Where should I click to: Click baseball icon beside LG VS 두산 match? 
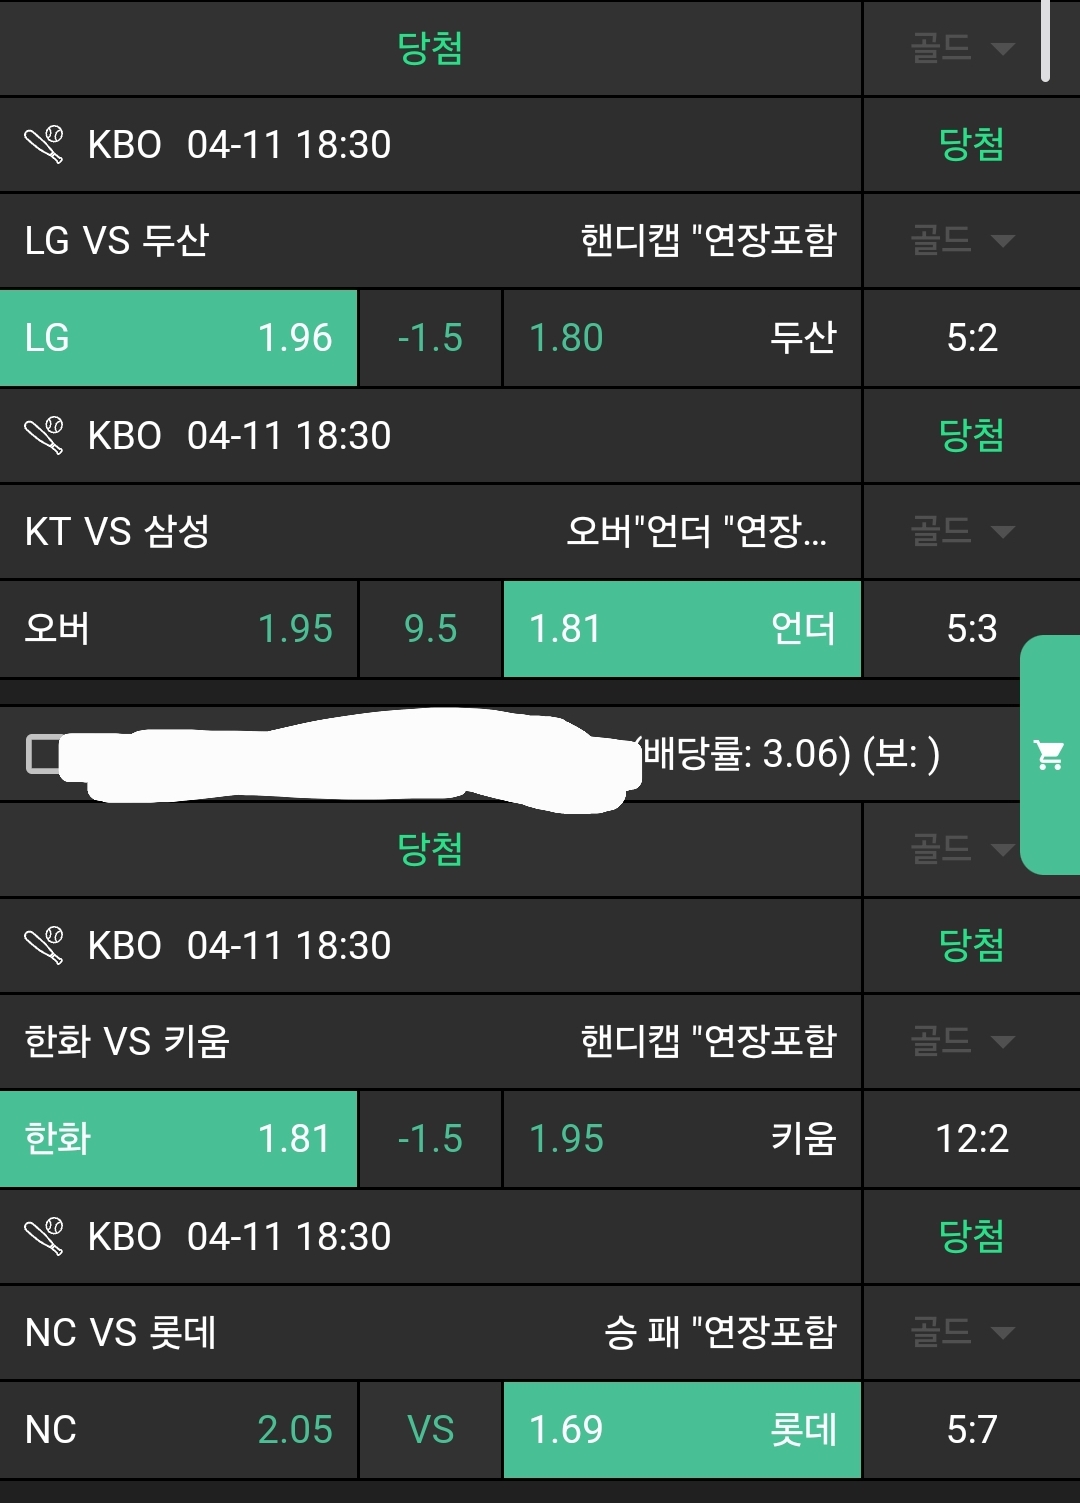pyautogui.click(x=44, y=145)
